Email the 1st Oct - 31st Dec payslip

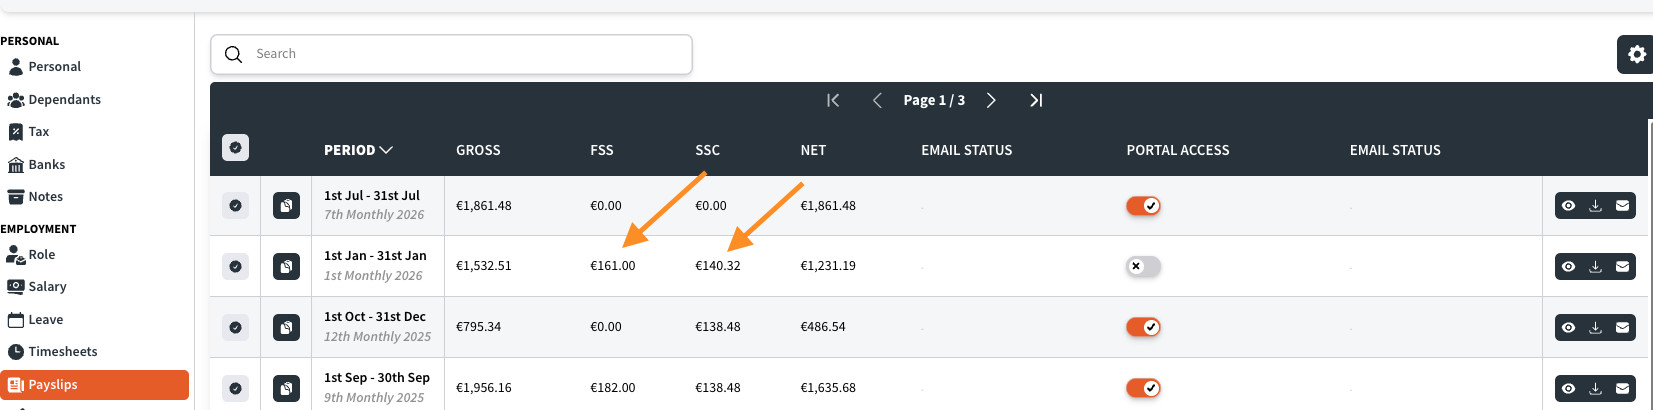(x=1623, y=328)
